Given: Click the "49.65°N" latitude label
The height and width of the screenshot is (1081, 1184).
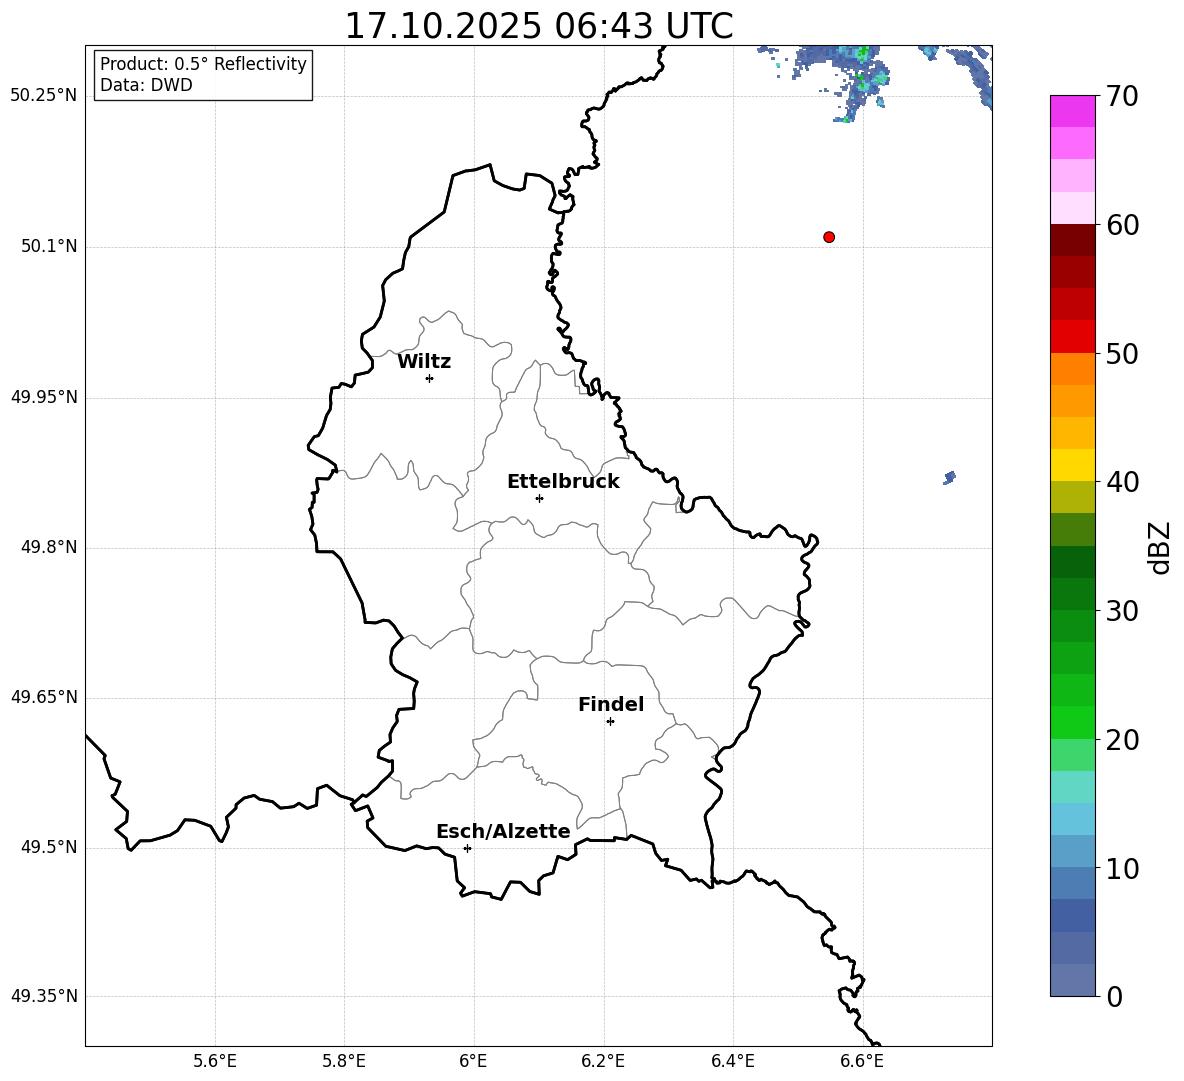Looking at the screenshot, I should 43,697.
